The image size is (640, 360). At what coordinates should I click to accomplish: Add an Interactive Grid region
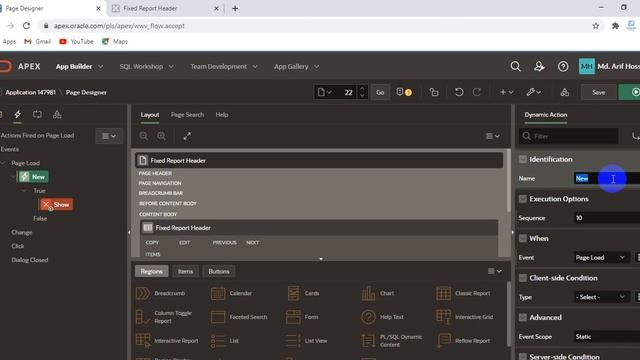tap(464, 317)
